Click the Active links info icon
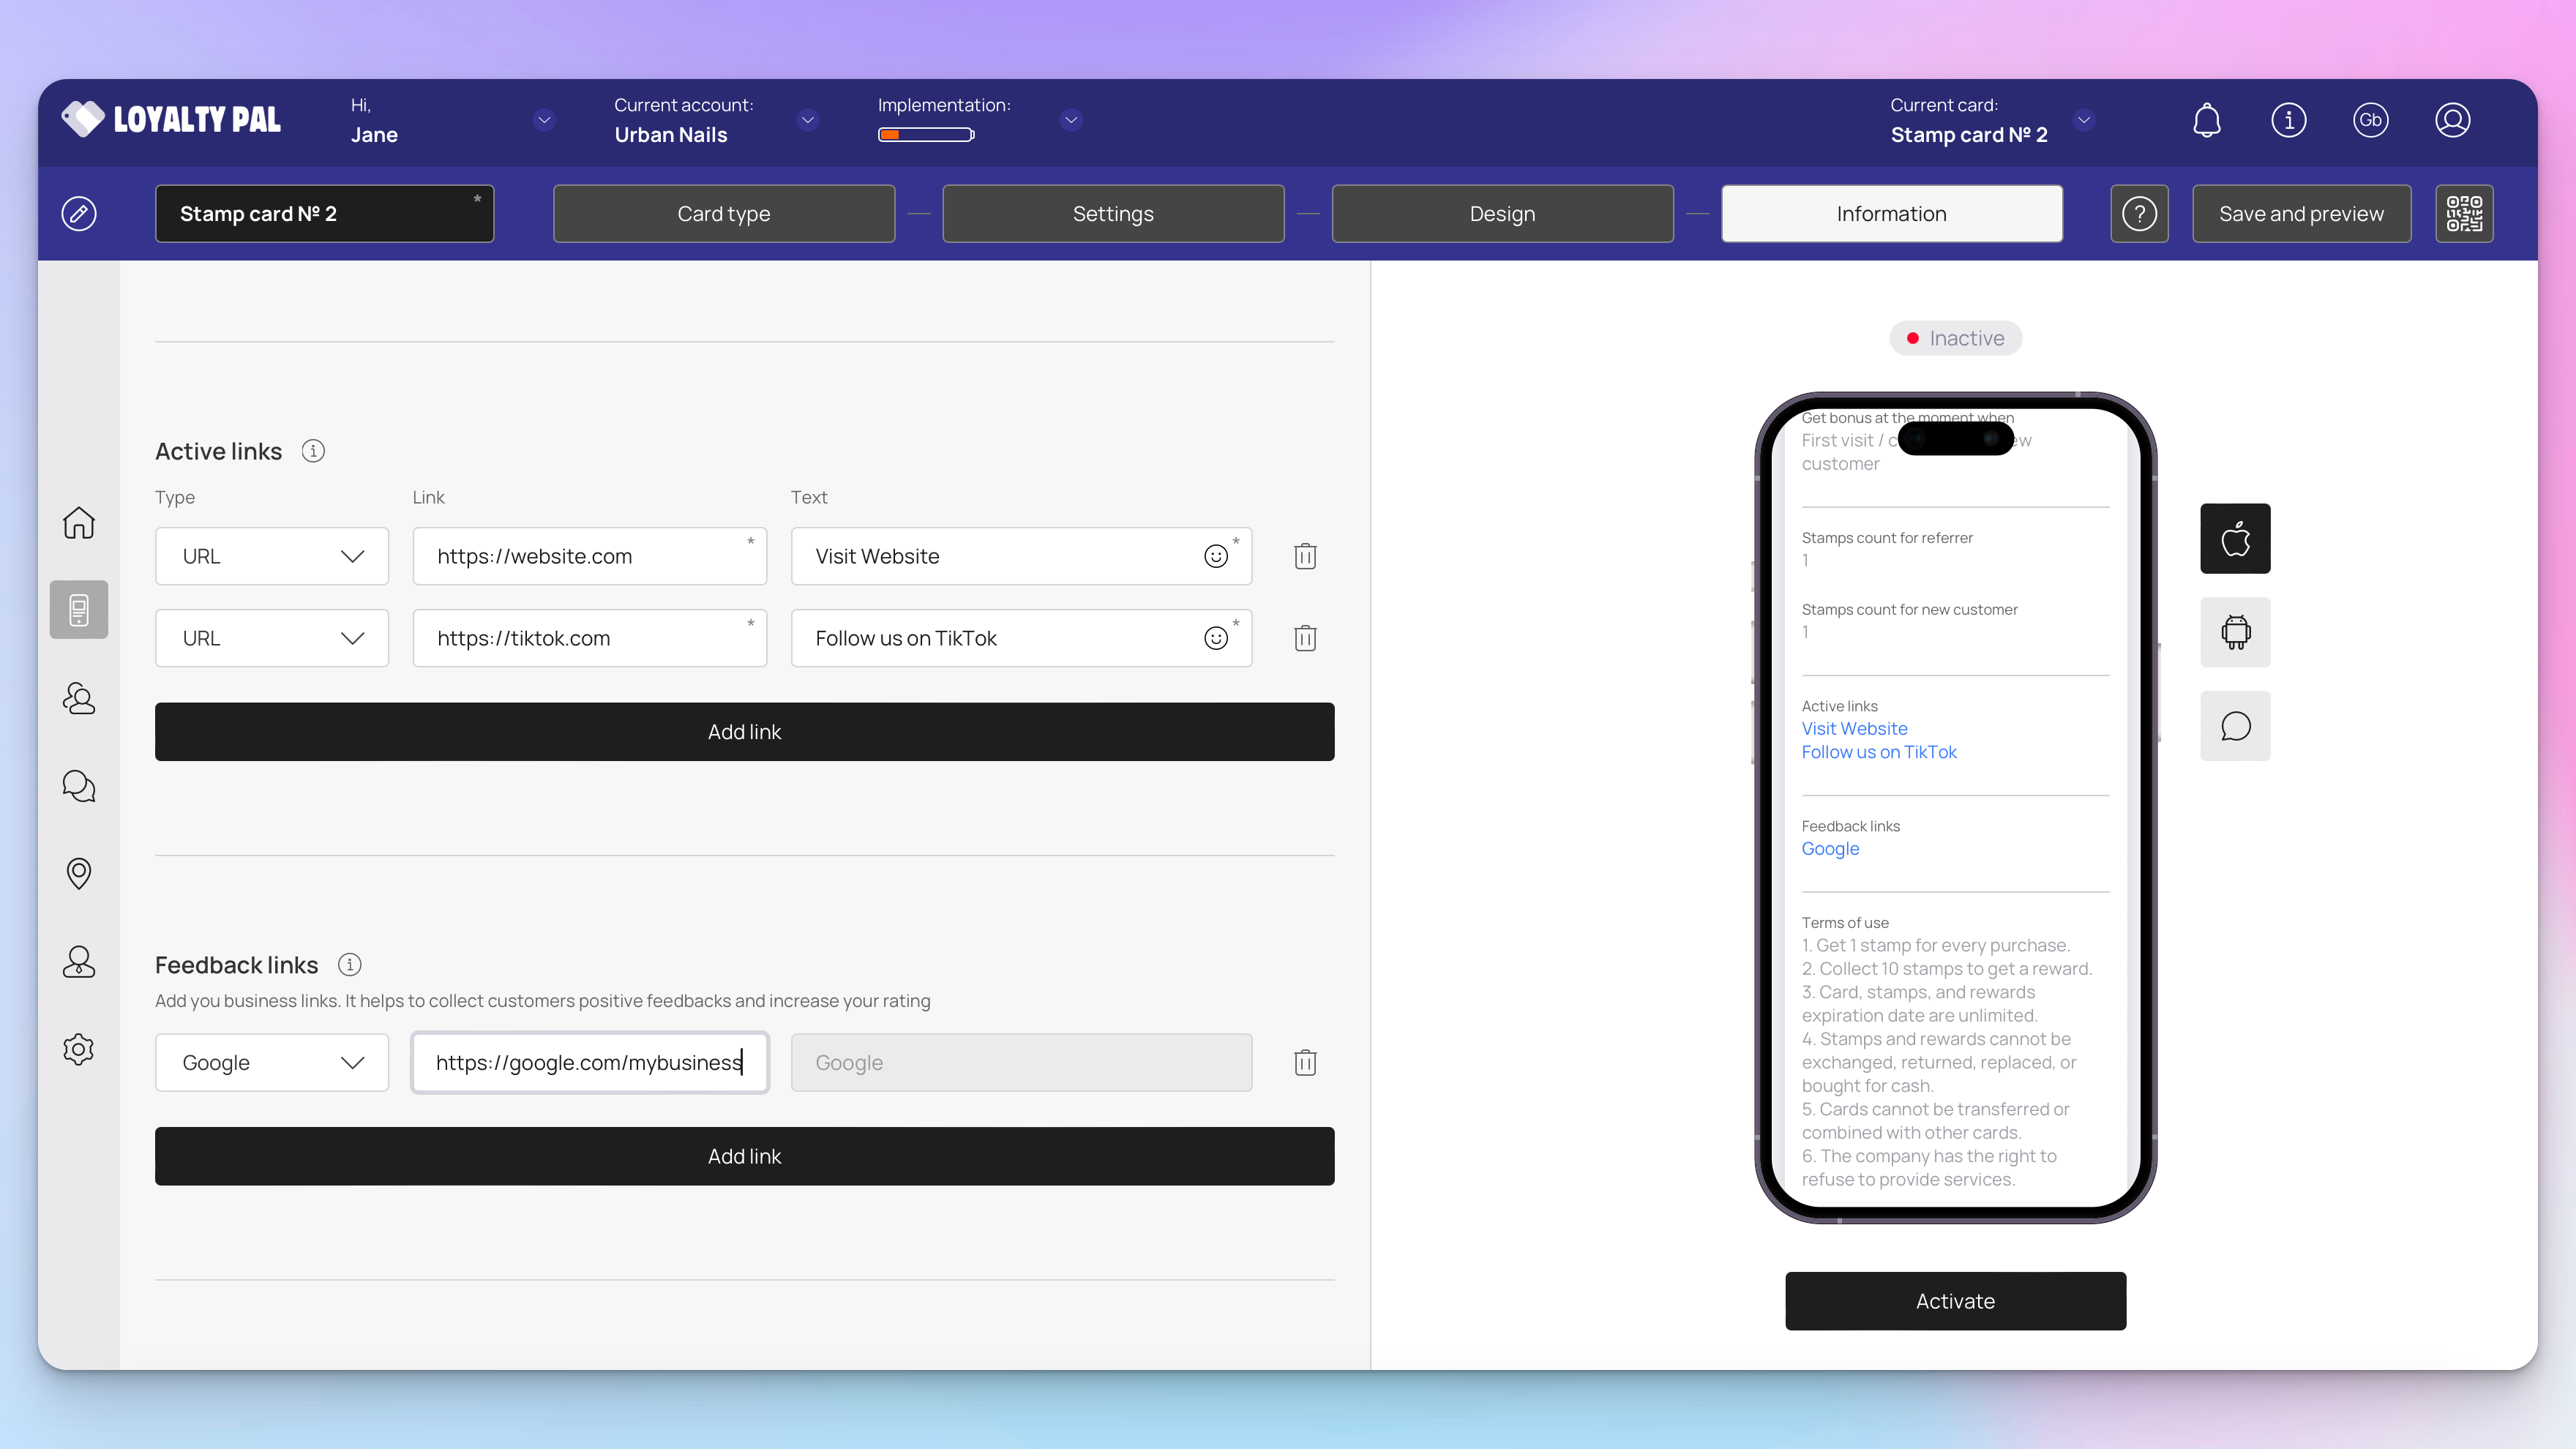This screenshot has width=2576, height=1449. 313,451
